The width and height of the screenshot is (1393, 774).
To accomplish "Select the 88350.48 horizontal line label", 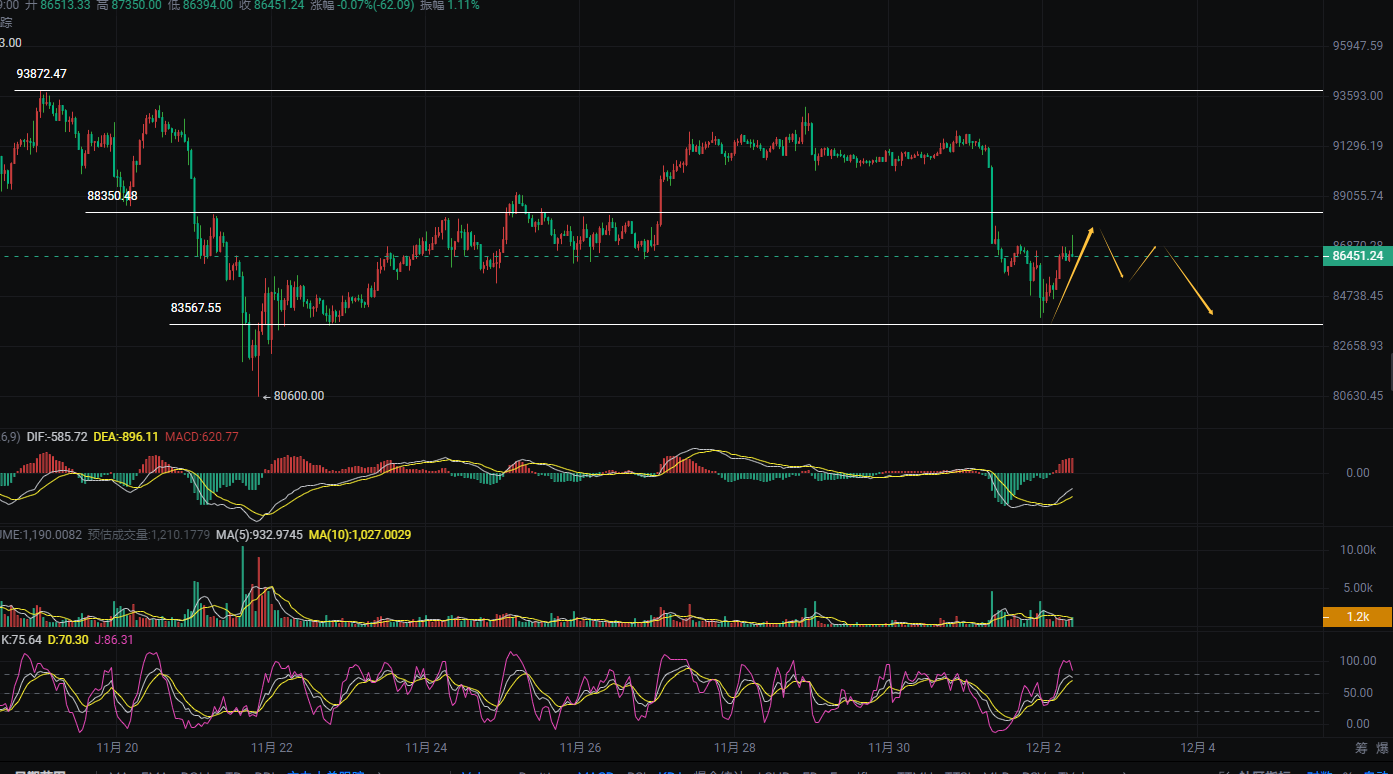I will pos(112,196).
